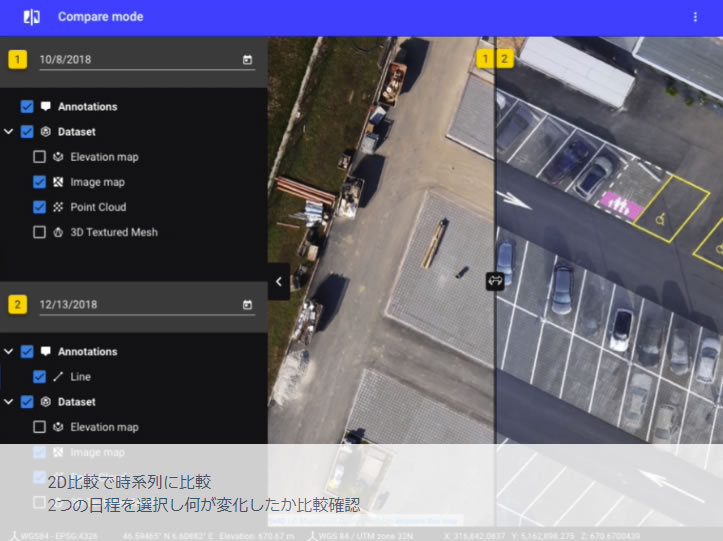Enable 3D Textured Mesh checkbox

(39, 232)
